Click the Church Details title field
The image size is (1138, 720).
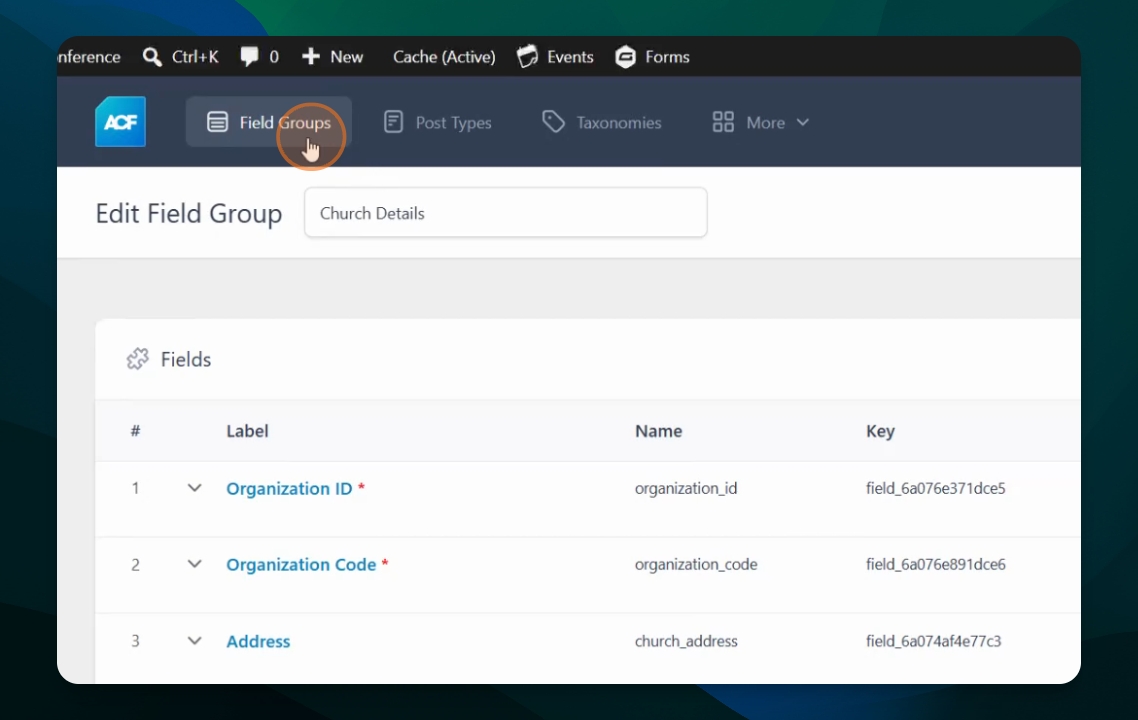pyautogui.click(x=506, y=213)
